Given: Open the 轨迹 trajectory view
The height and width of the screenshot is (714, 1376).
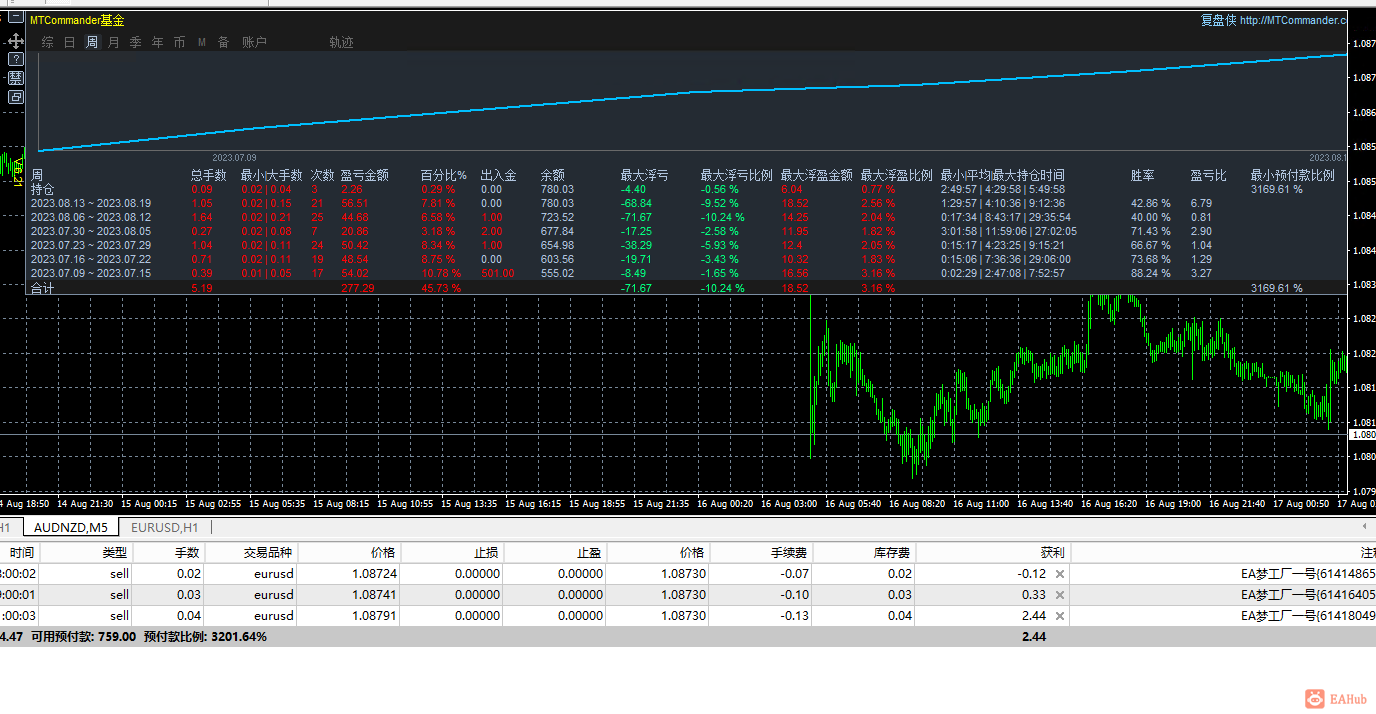Looking at the screenshot, I should pyautogui.click(x=341, y=42).
